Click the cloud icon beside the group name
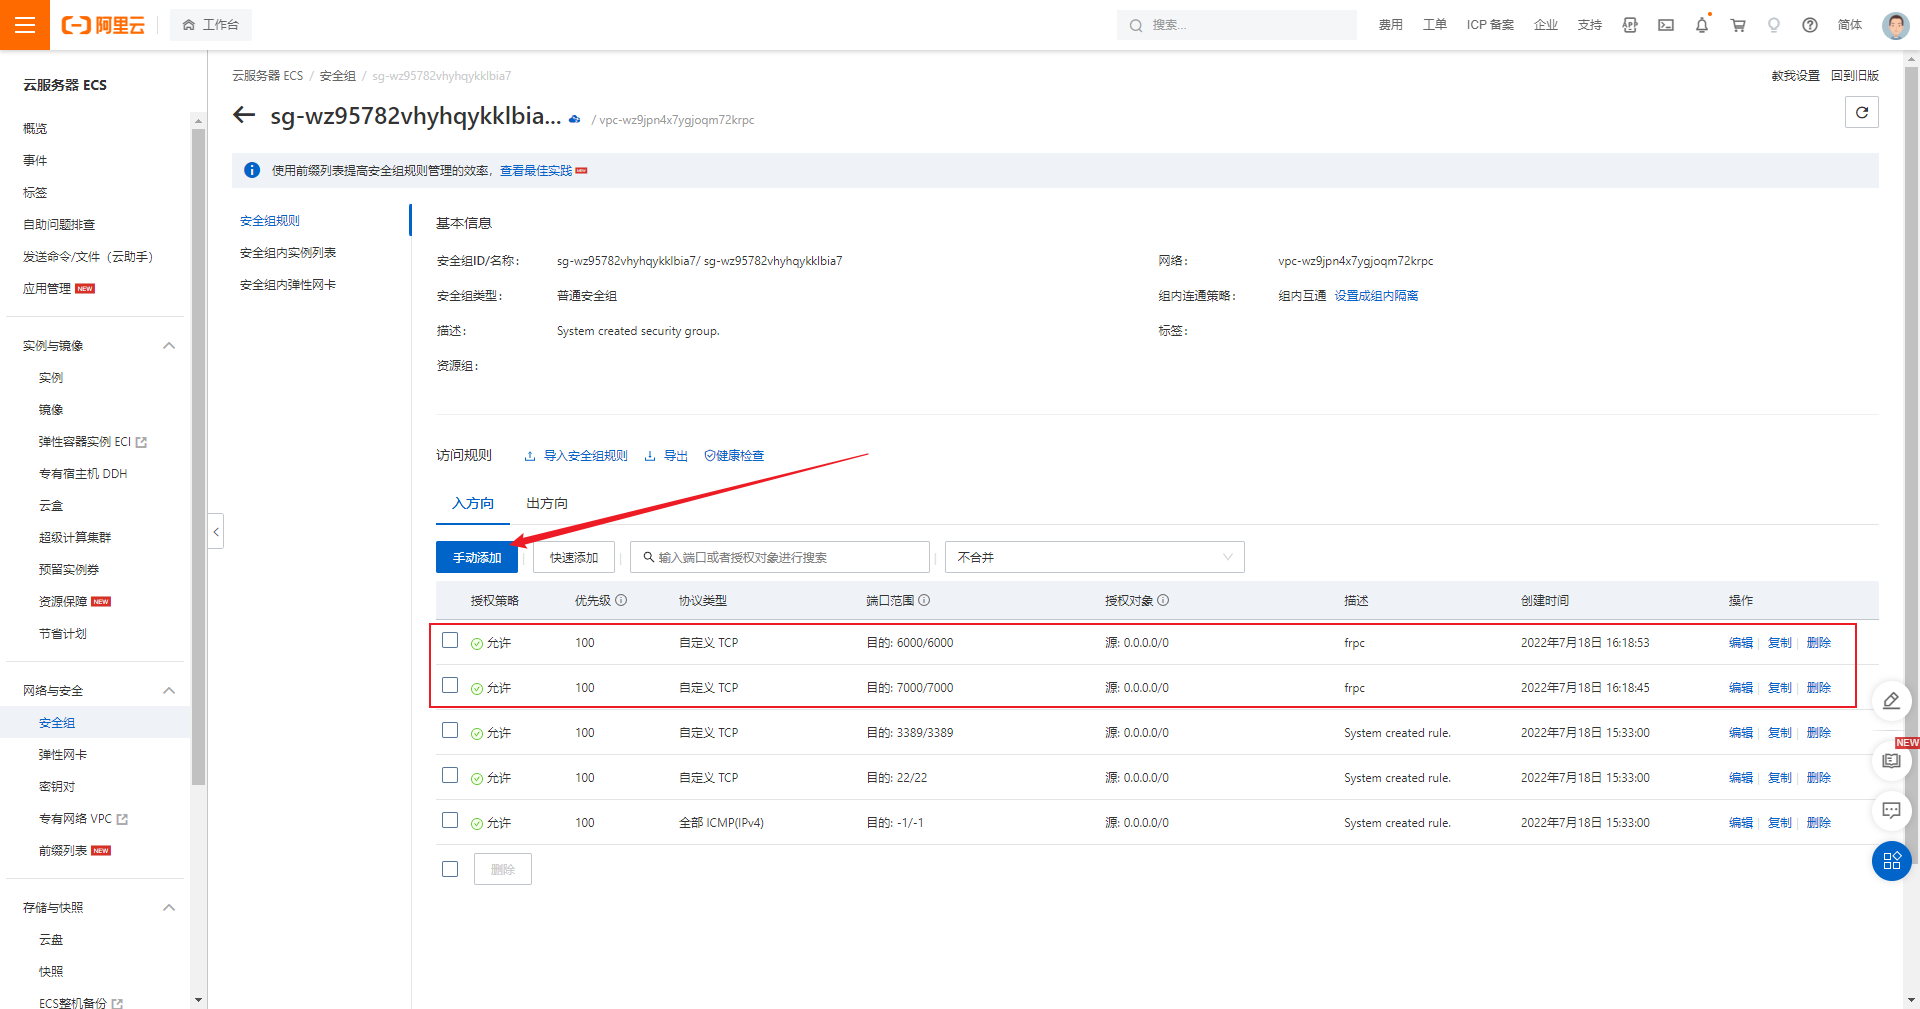Screen dimensions: 1920x1009 pos(575,119)
